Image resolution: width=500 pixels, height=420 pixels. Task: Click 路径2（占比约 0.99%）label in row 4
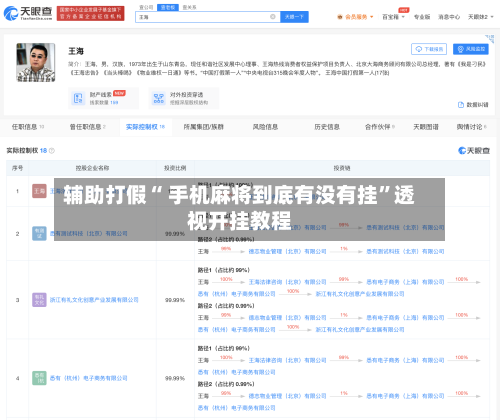(x=226, y=384)
